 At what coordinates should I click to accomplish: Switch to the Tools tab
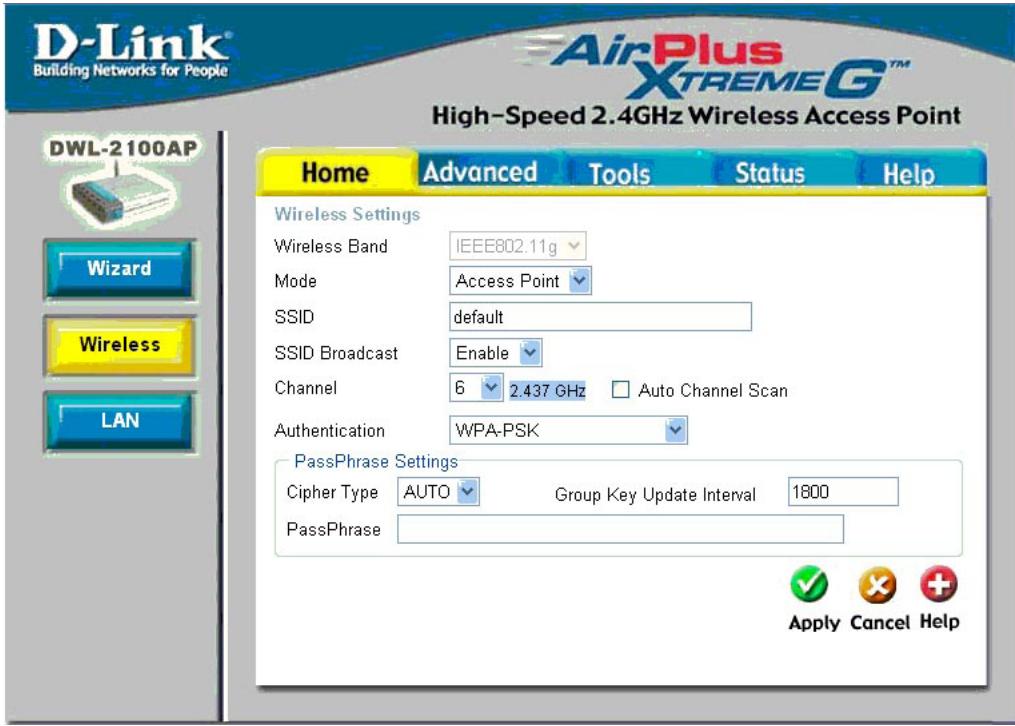coord(619,173)
